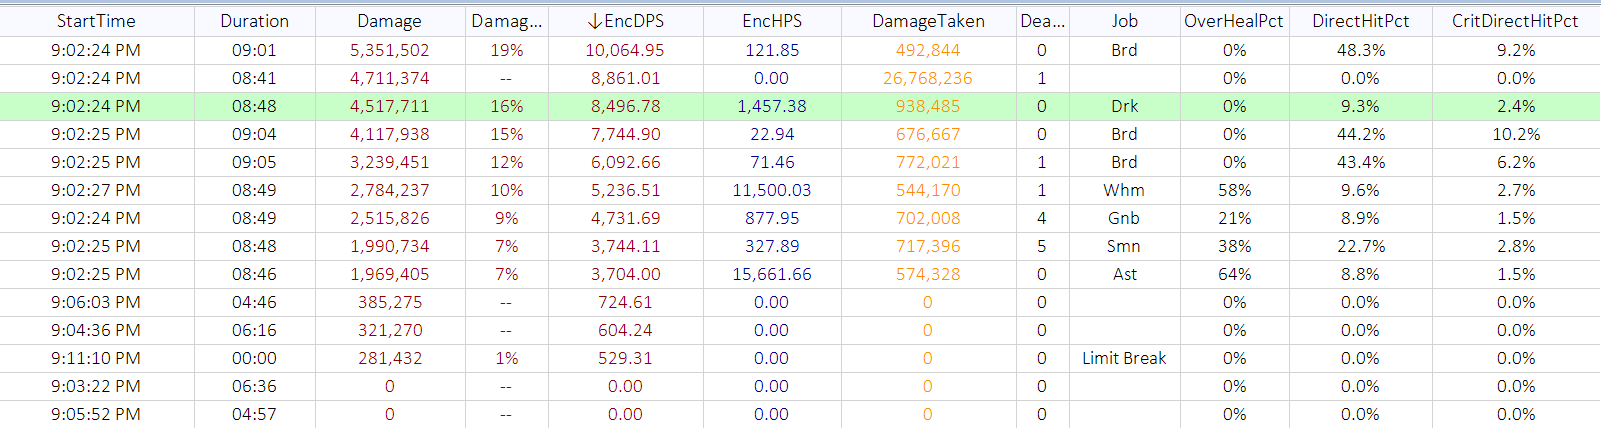Sort by the EncHPS column header

tap(772, 21)
